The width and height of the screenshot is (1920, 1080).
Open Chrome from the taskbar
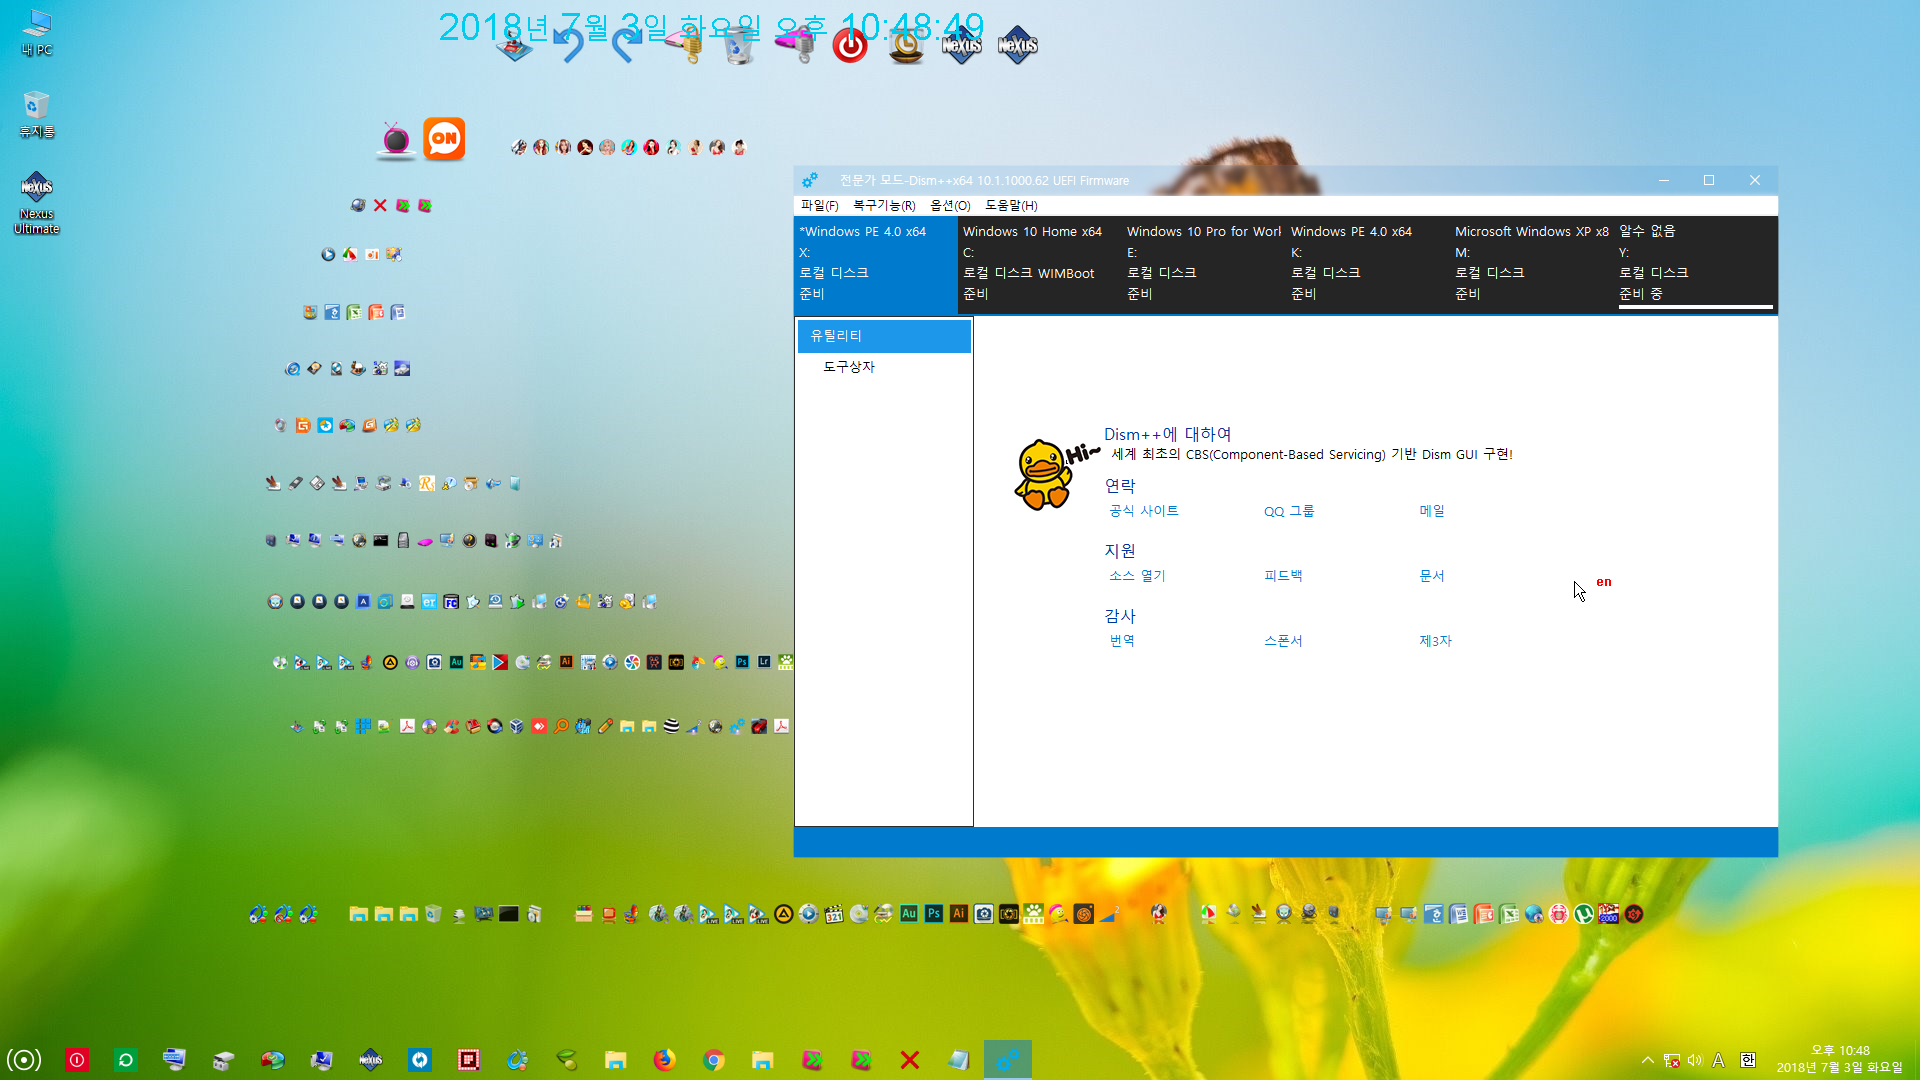[x=713, y=1059]
